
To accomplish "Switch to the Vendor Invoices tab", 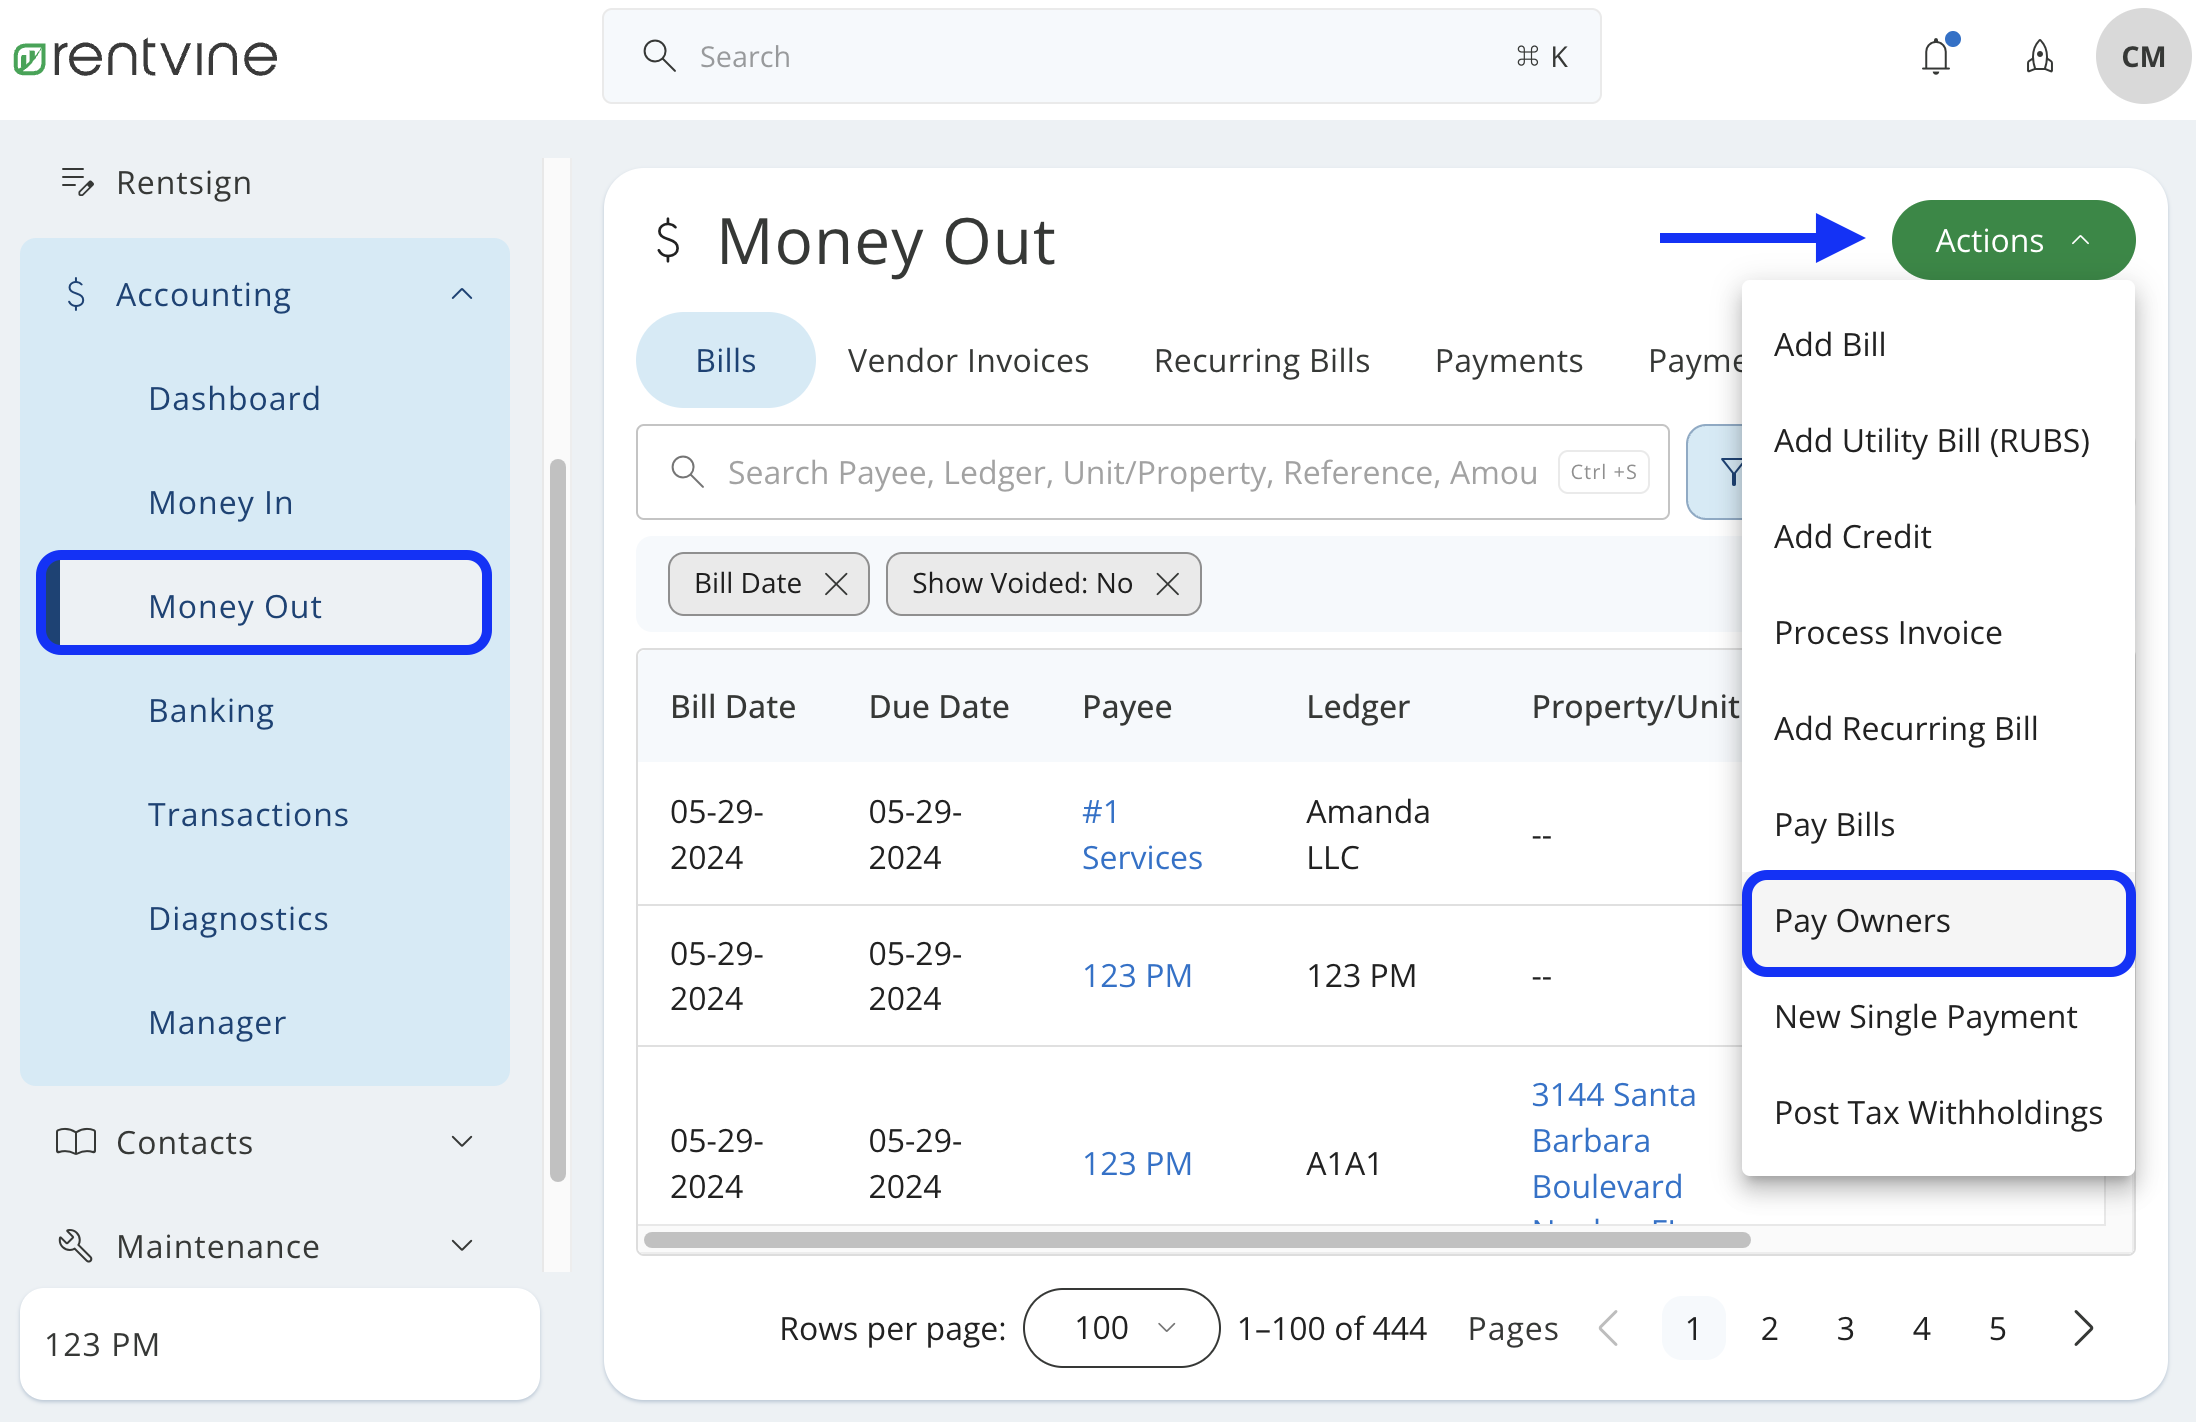I will 967,361.
